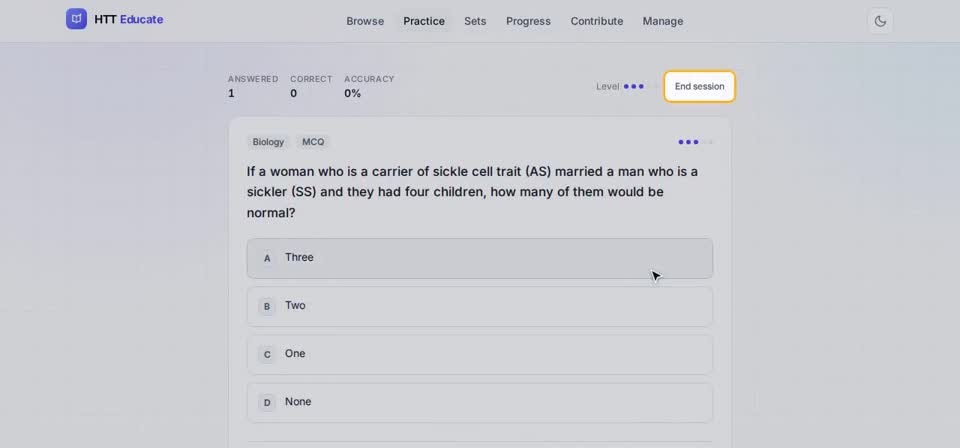Pick answer C: One
This screenshot has height=448, width=960.
coord(479,354)
